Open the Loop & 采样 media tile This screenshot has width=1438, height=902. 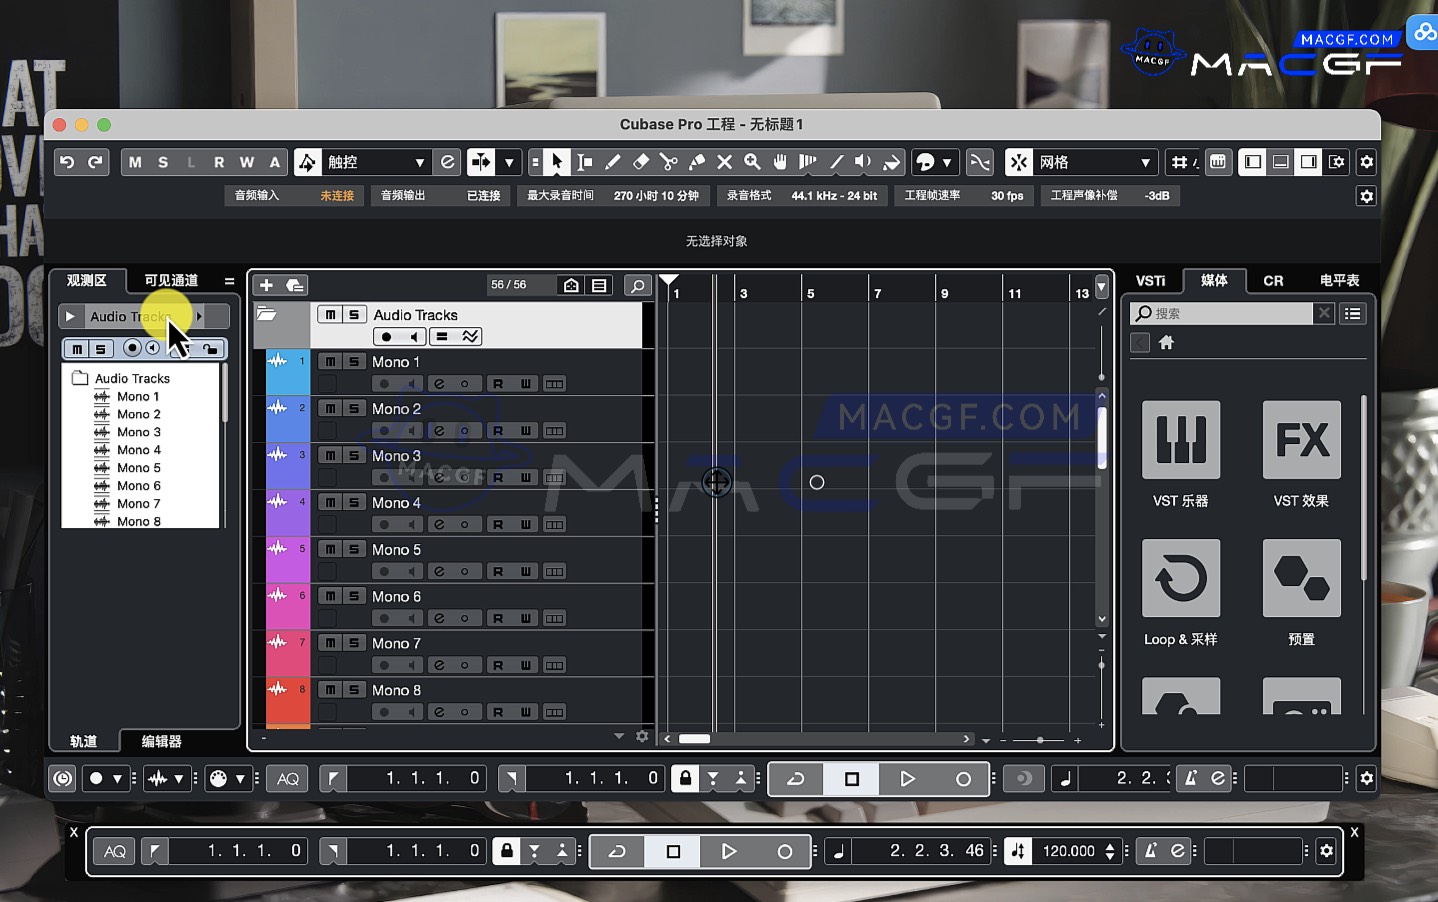pos(1181,578)
